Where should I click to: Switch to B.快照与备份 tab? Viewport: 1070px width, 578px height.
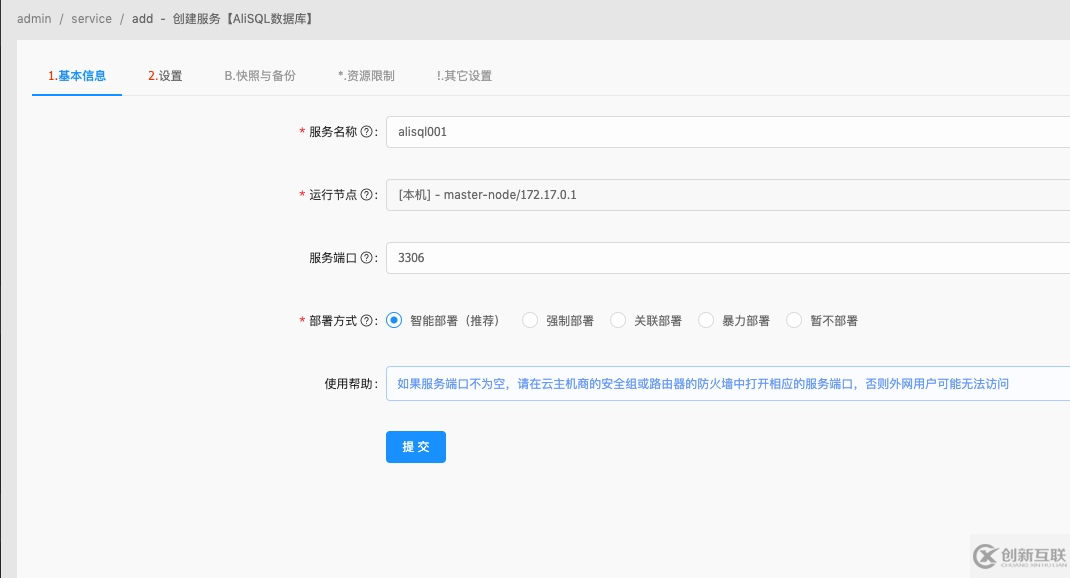[x=260, y=76]
